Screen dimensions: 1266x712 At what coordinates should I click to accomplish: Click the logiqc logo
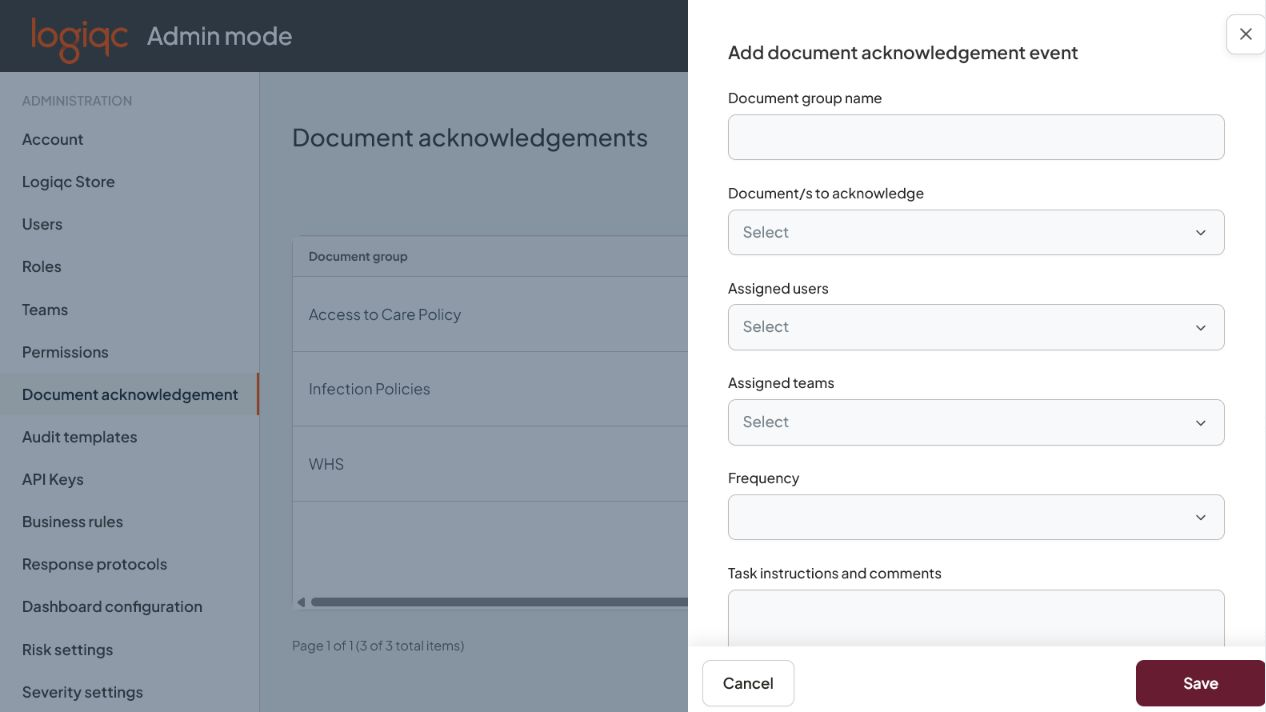tap(80, 38)
